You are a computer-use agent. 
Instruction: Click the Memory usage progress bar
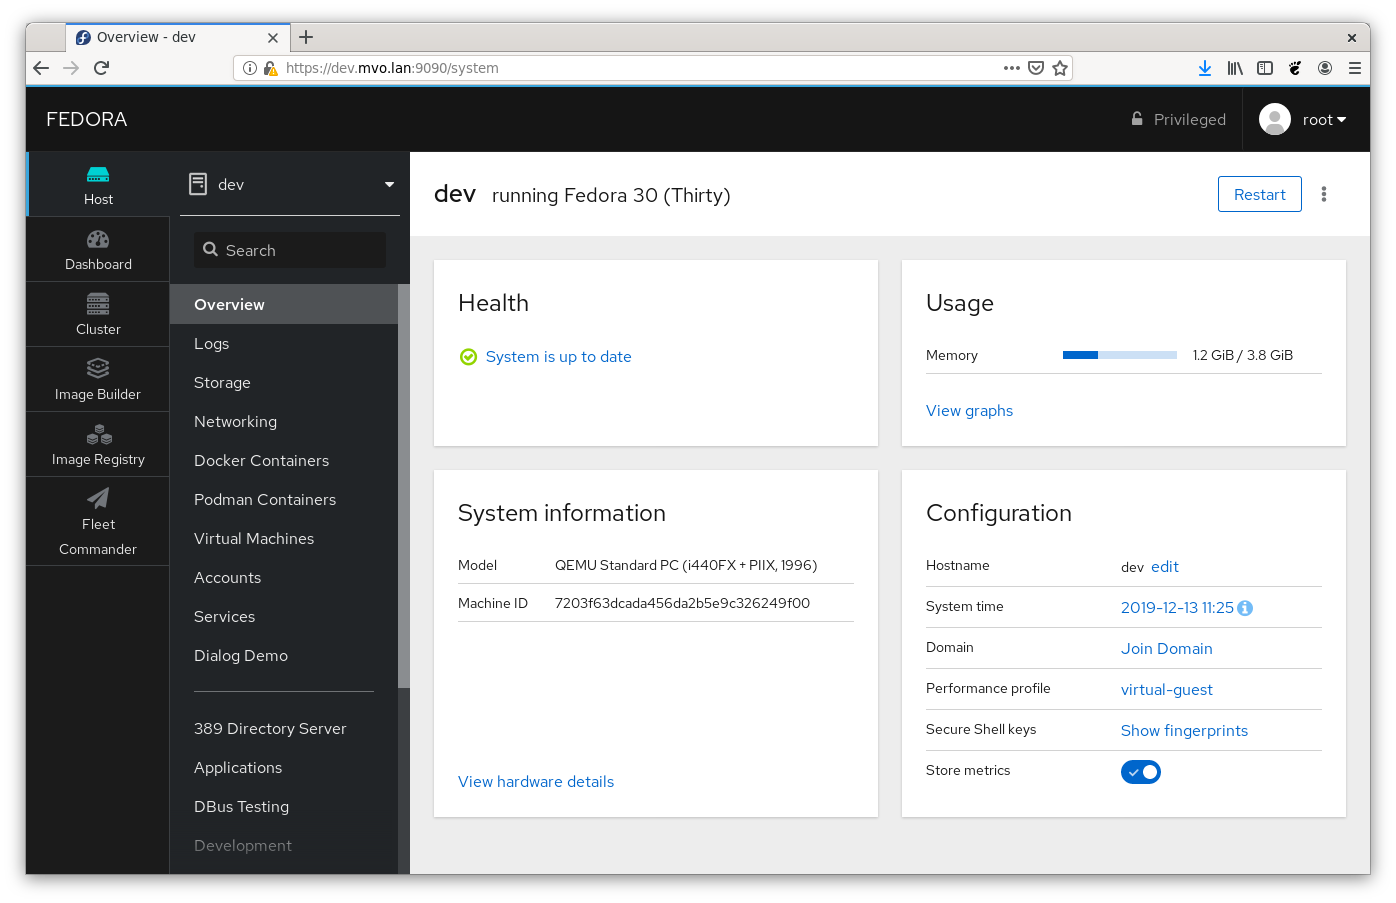pyautogui.click(x=1120, y=355)
